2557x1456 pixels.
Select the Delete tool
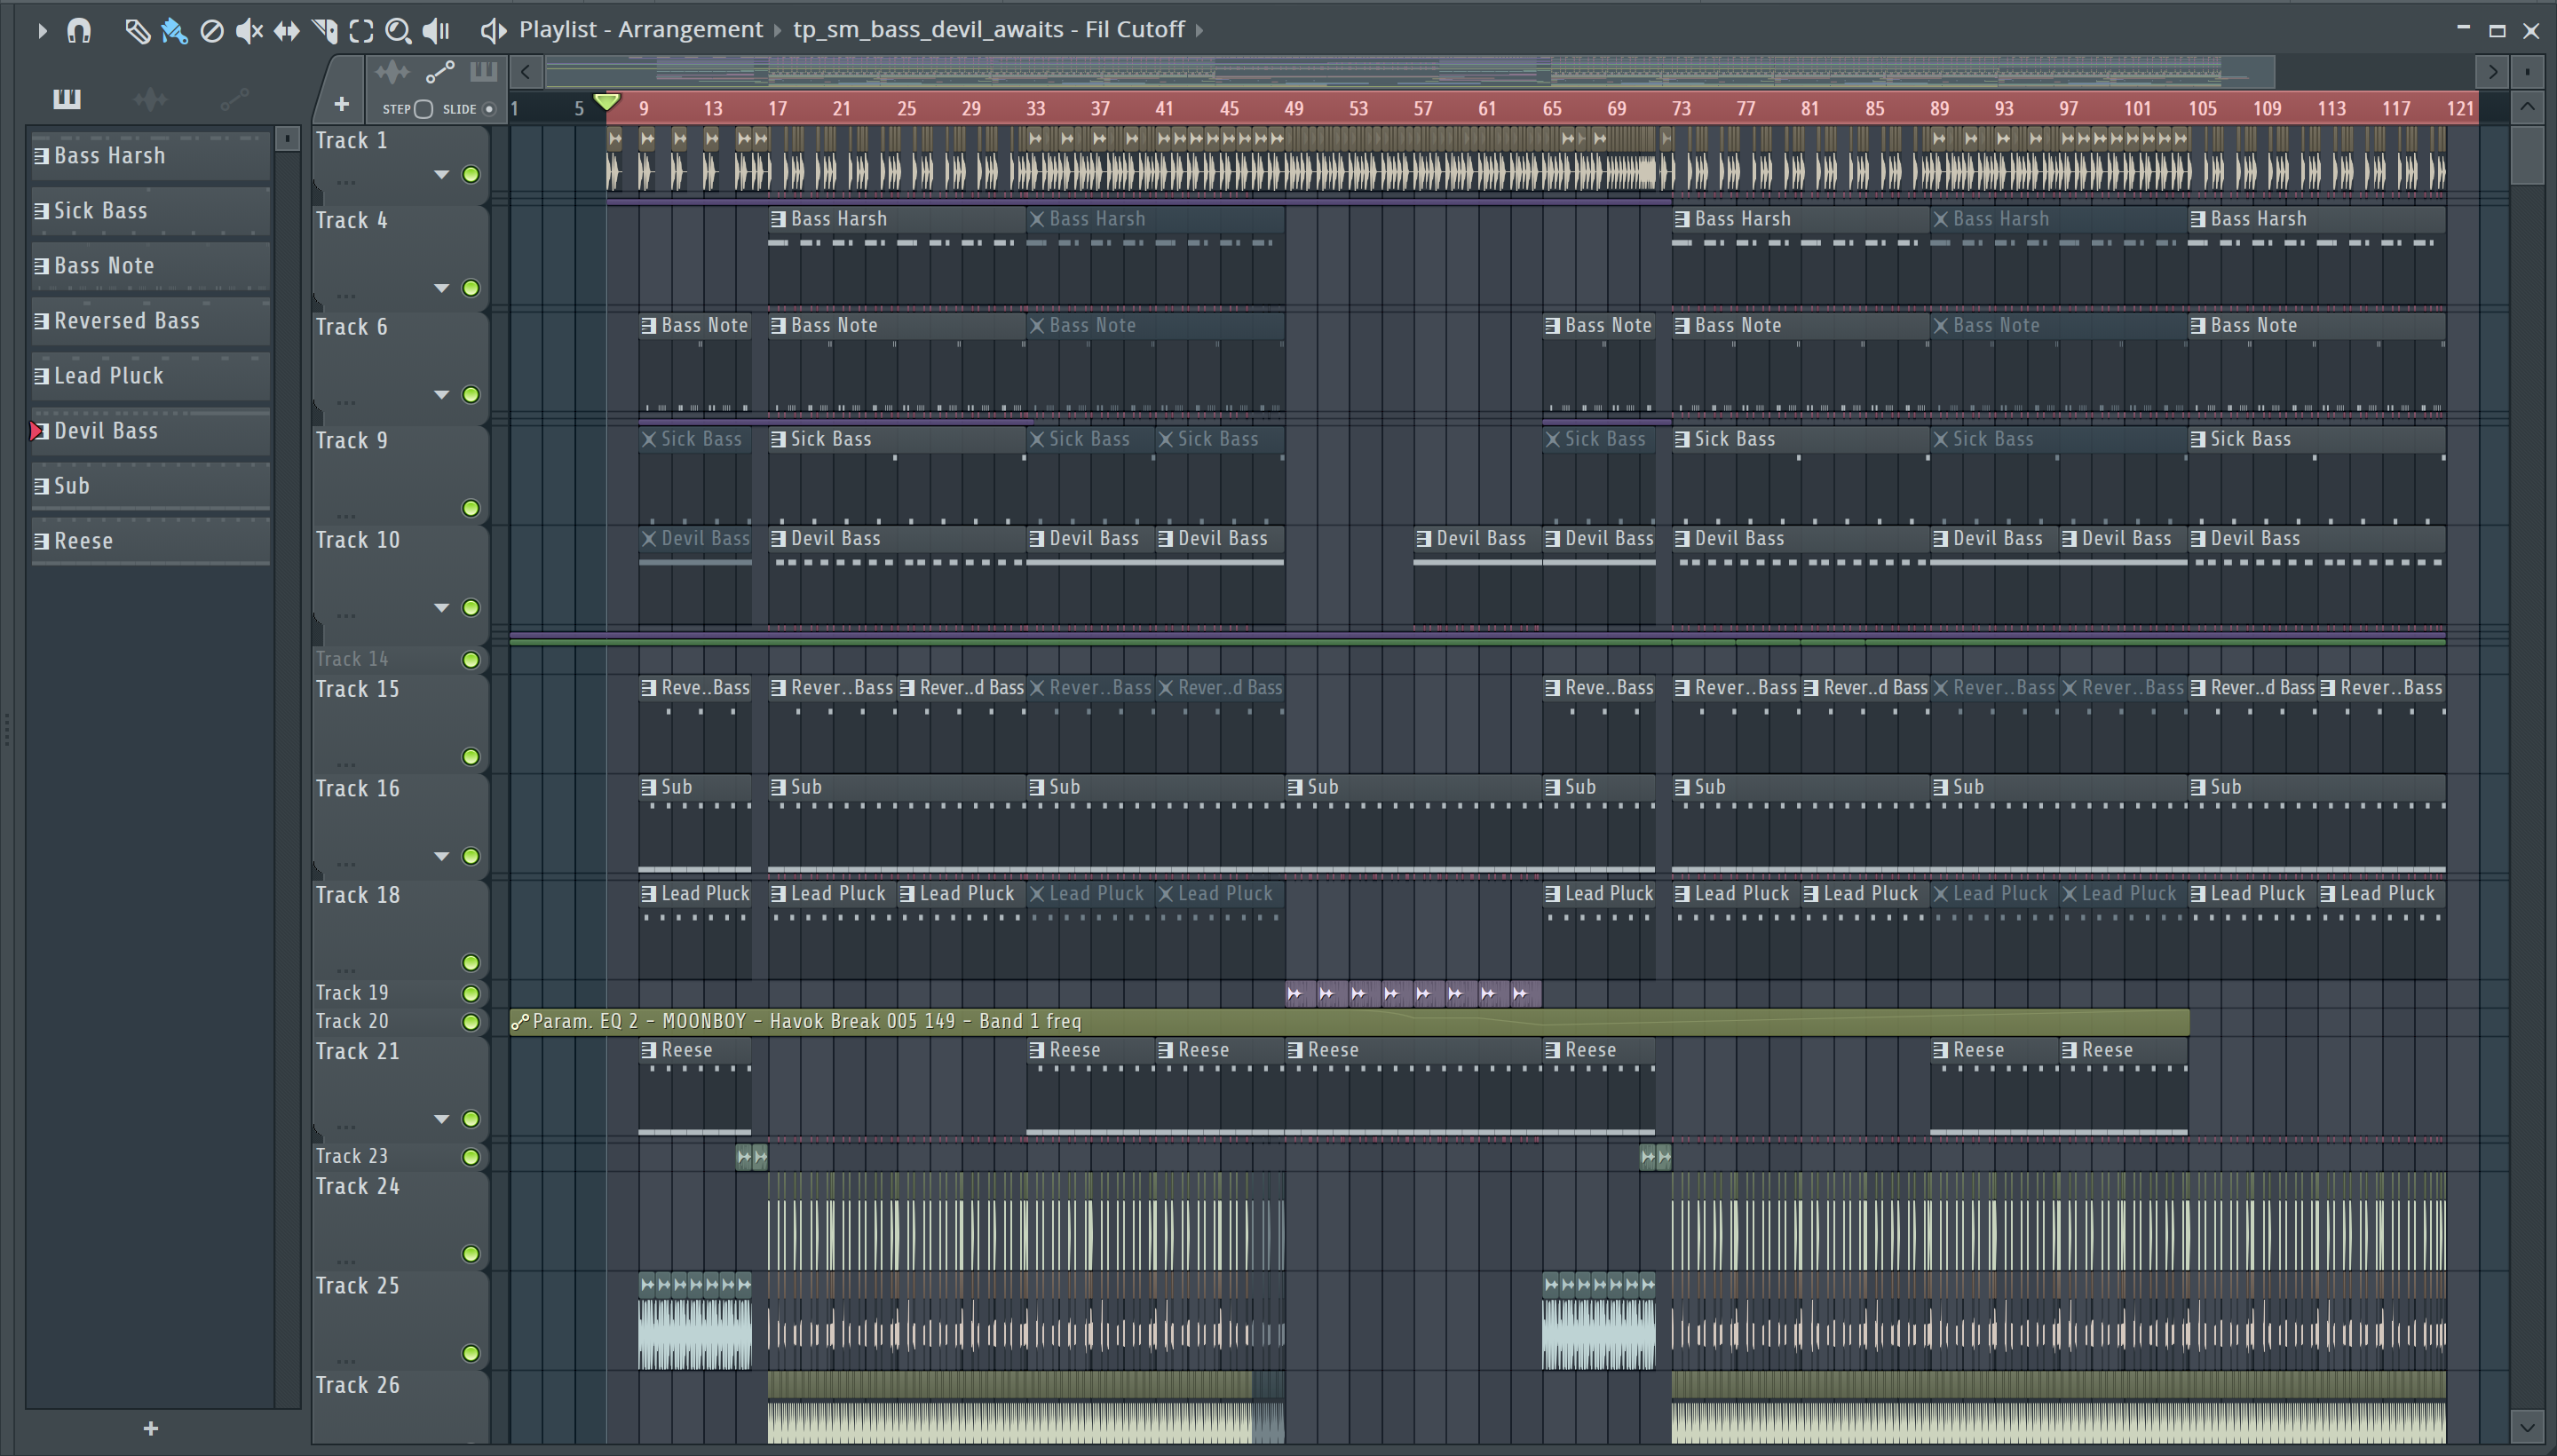pyautogui.click(x=211, y=31)
